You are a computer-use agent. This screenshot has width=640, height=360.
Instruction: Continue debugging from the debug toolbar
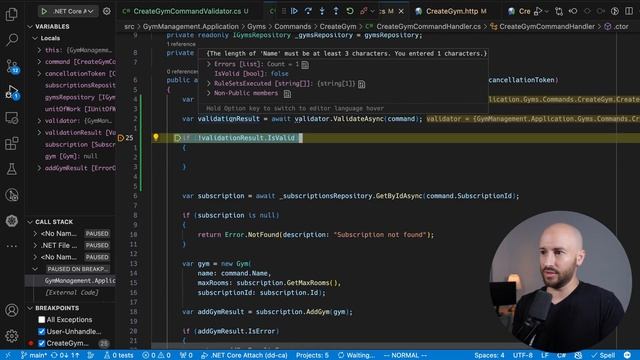[294, 11]
